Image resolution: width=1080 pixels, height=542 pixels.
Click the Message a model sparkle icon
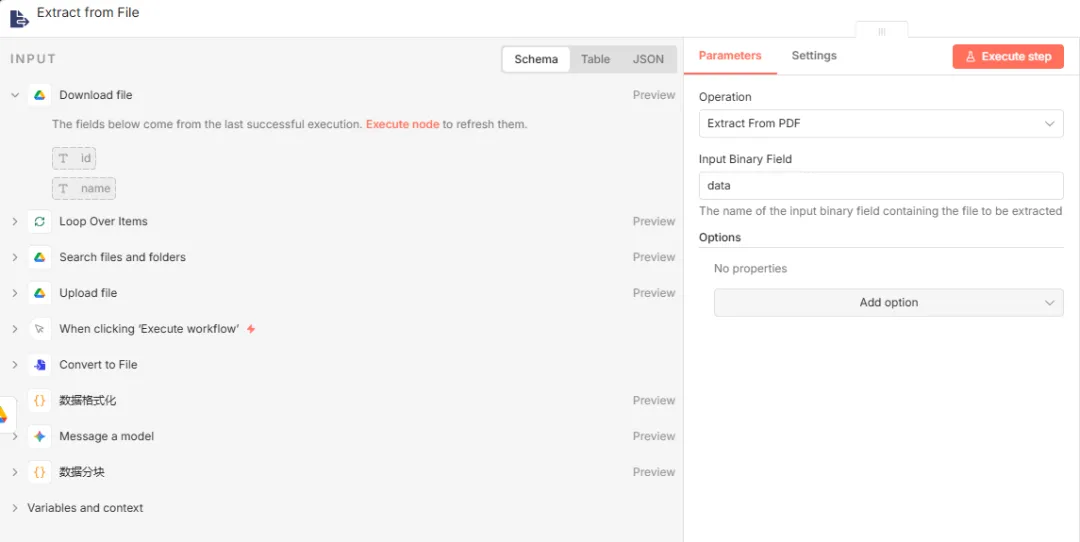pos(40,436)
